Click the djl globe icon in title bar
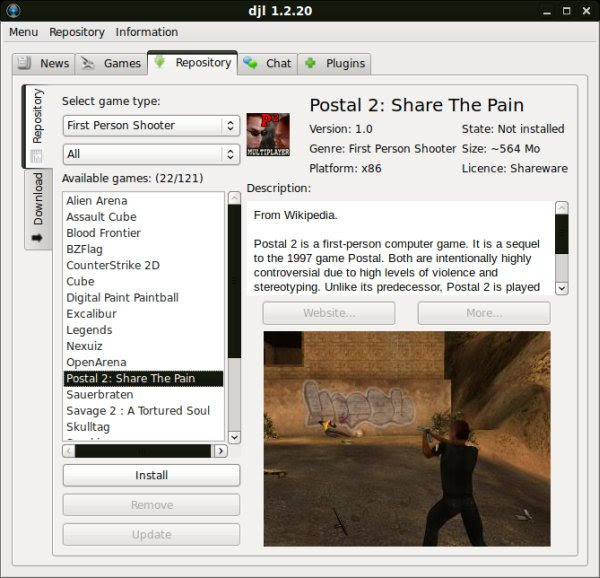 click(13, 10)
